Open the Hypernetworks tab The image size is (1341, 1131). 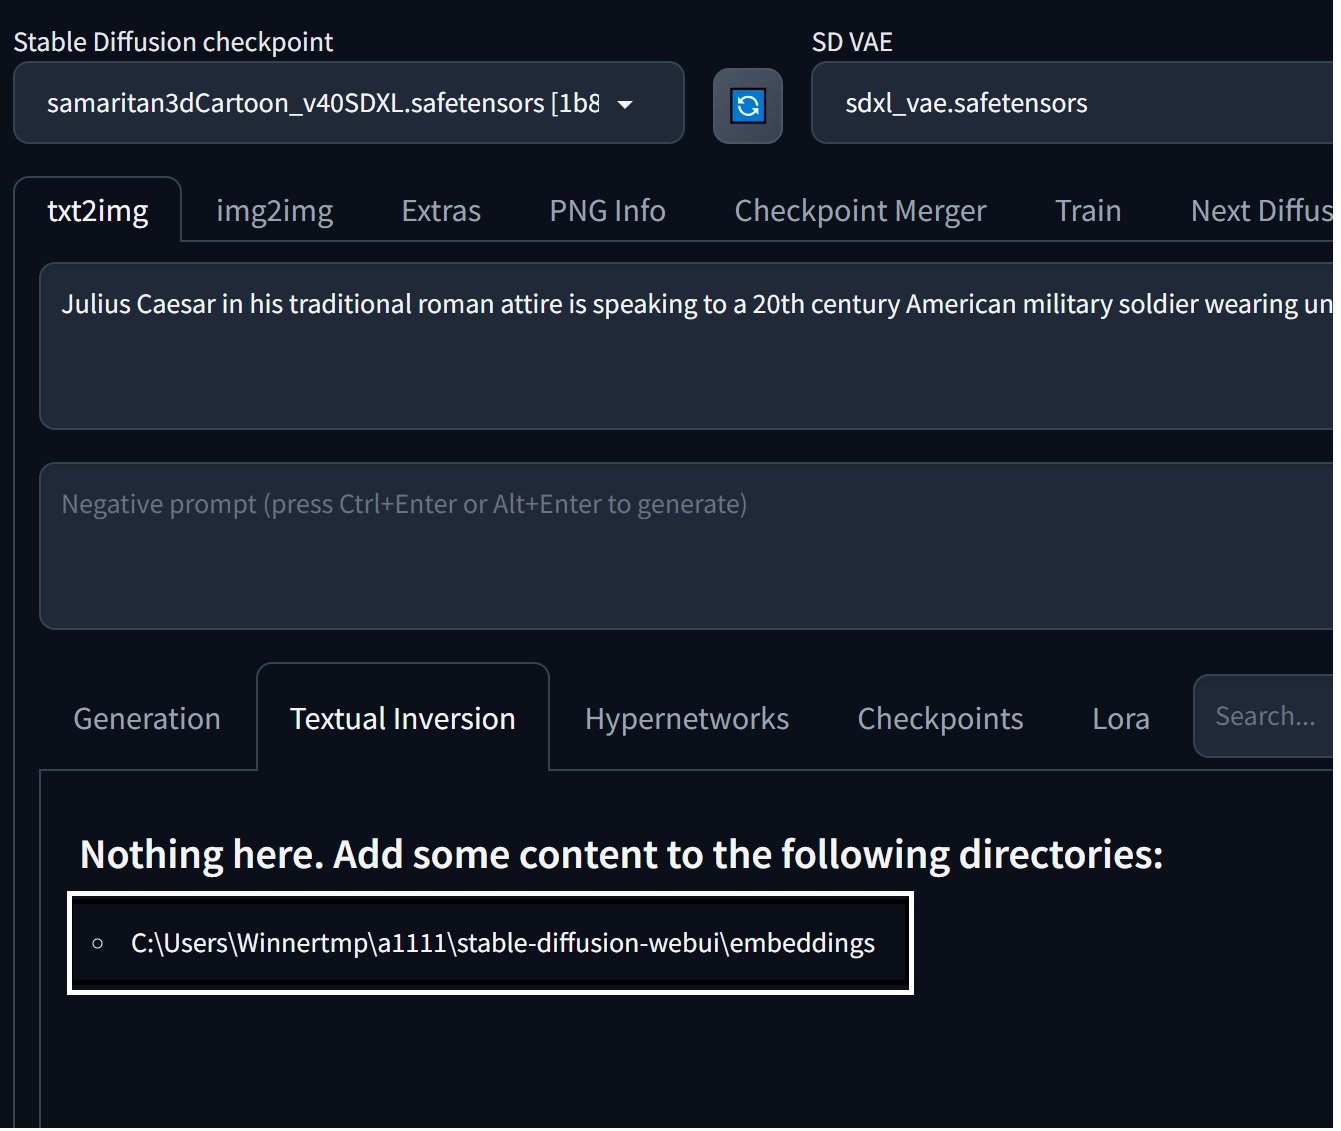(686, 717)
